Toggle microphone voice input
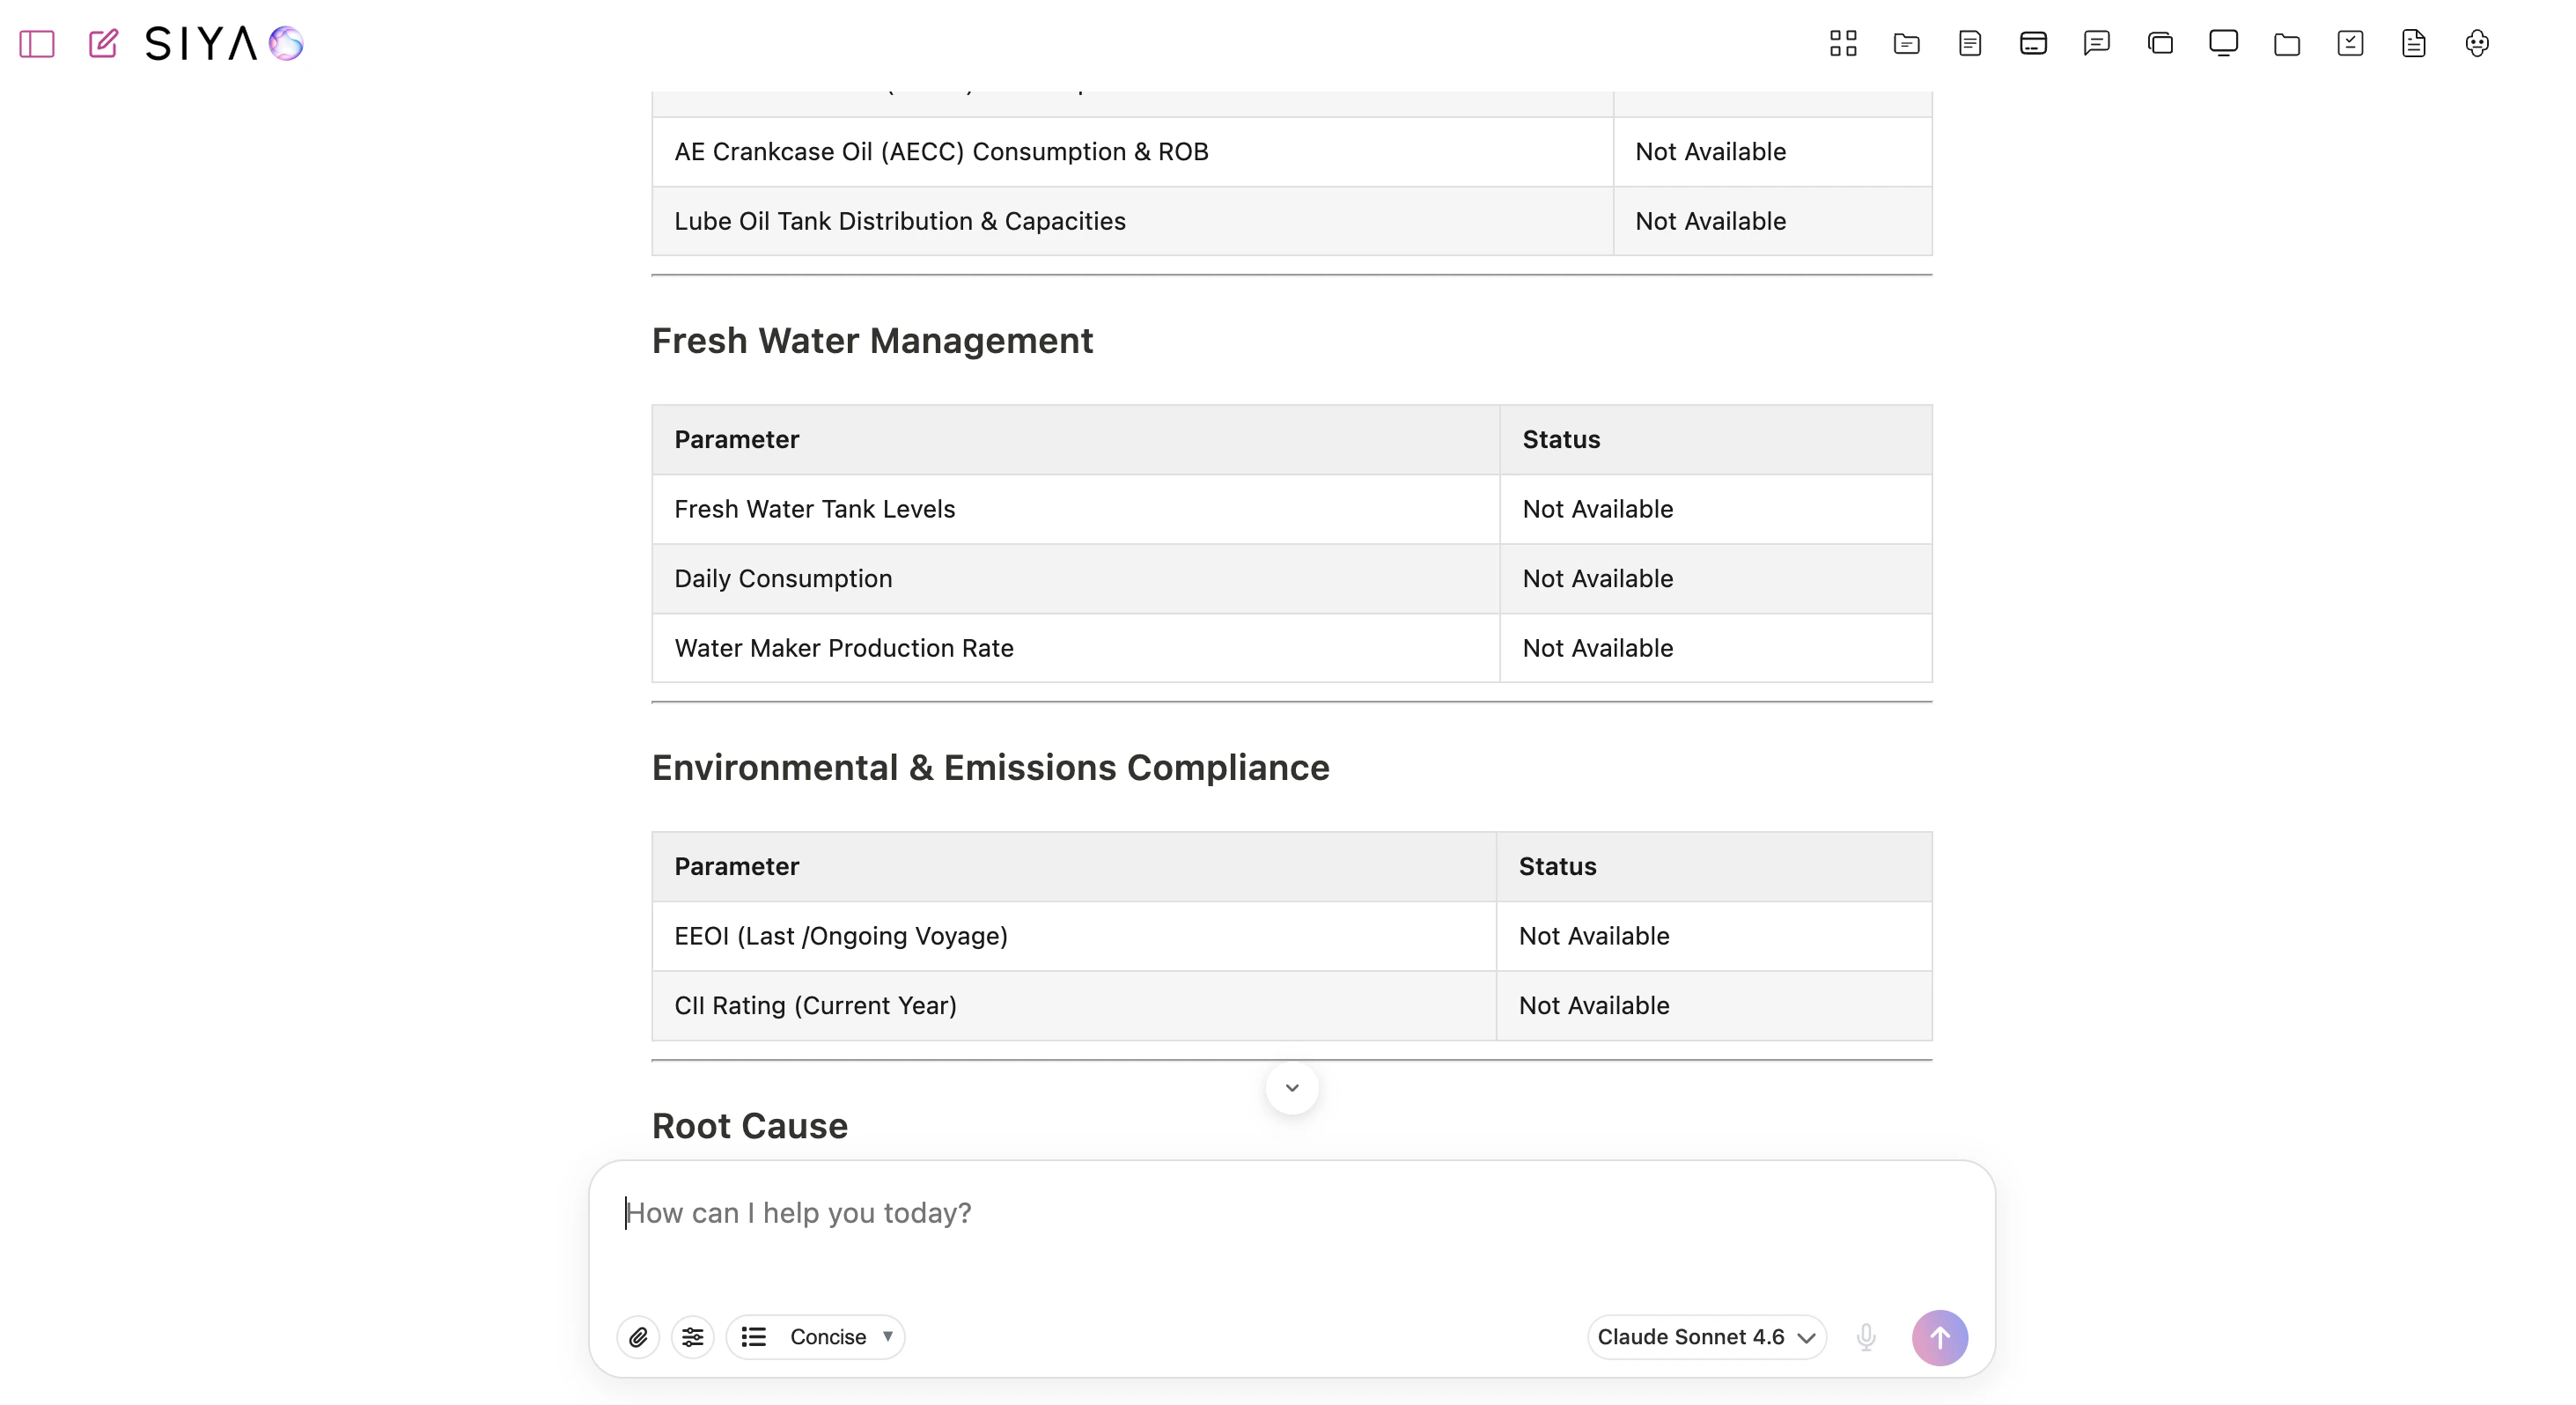Image resolution: width=2576 pixels, height=1405 pixels. (1866, 1337)
